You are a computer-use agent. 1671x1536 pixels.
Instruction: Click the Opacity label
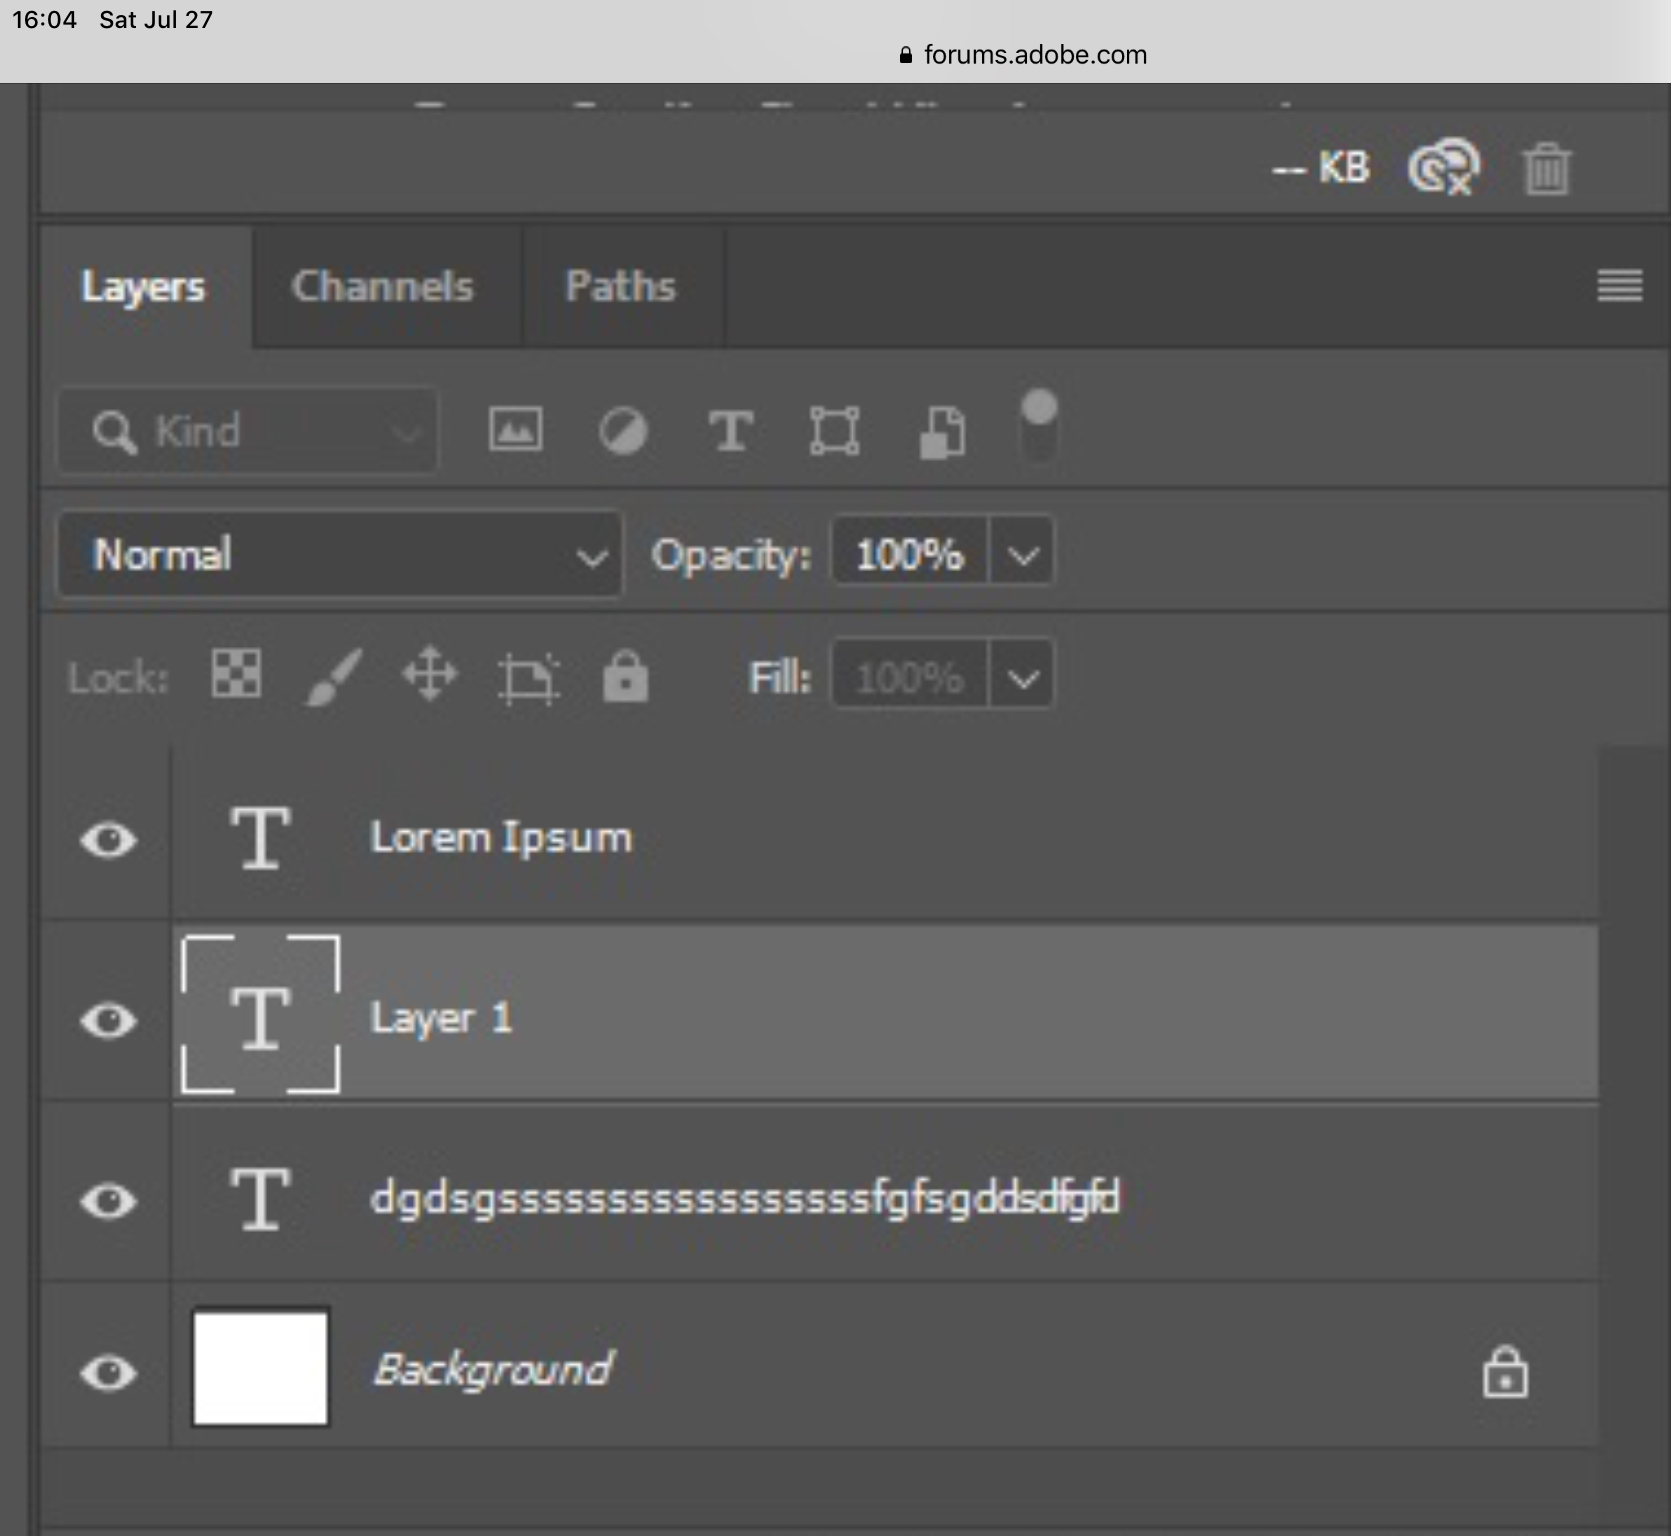[731, 556]
